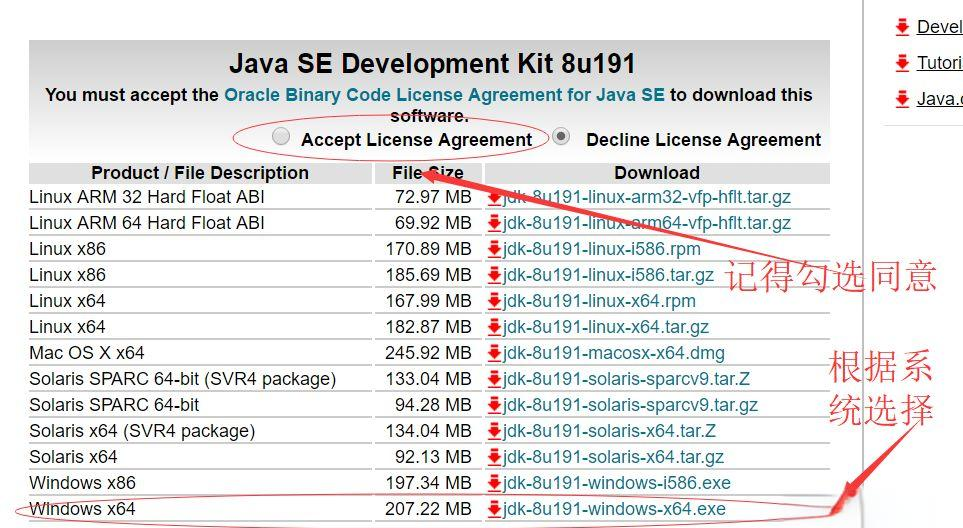Click the Linux ARM 64 Hard Float ABI row label

[x=147, y=223]
